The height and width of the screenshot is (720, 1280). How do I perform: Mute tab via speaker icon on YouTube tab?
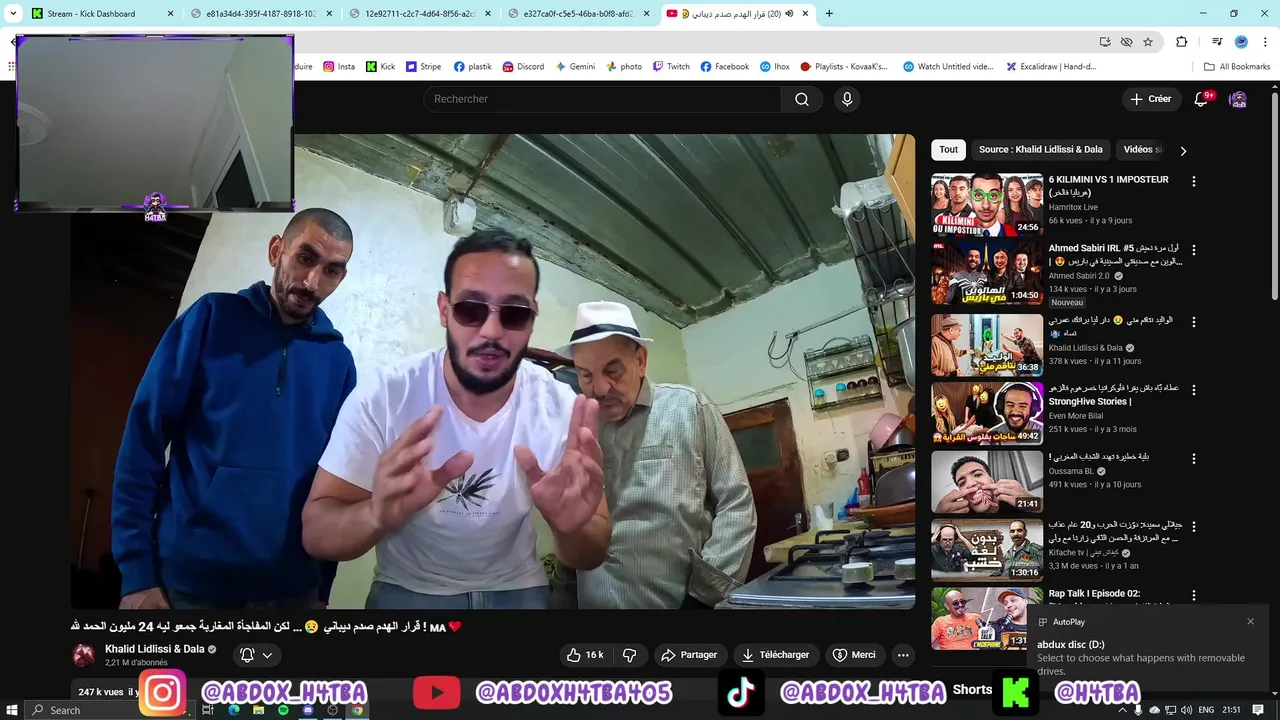790,14
